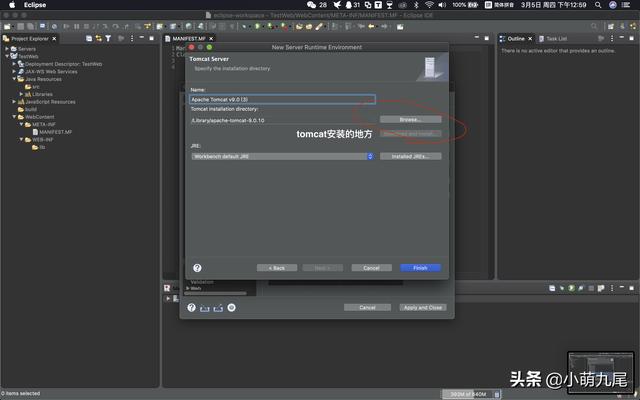Open the Project Explorer filter icon
The width and height of the screenshot is (640, 400).
(108, 38)
